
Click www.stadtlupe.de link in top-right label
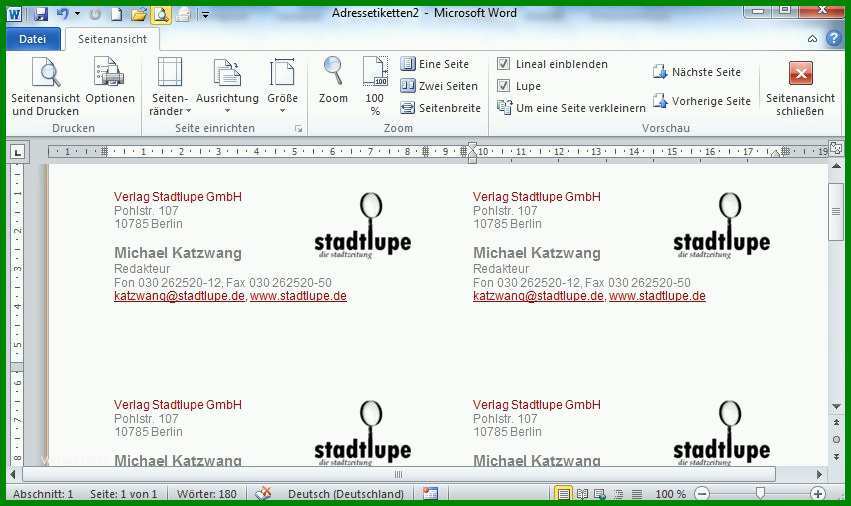coord(657,296)
